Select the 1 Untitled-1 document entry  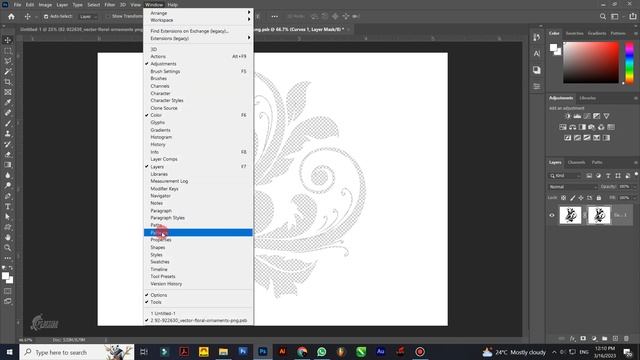click(198, 313)
